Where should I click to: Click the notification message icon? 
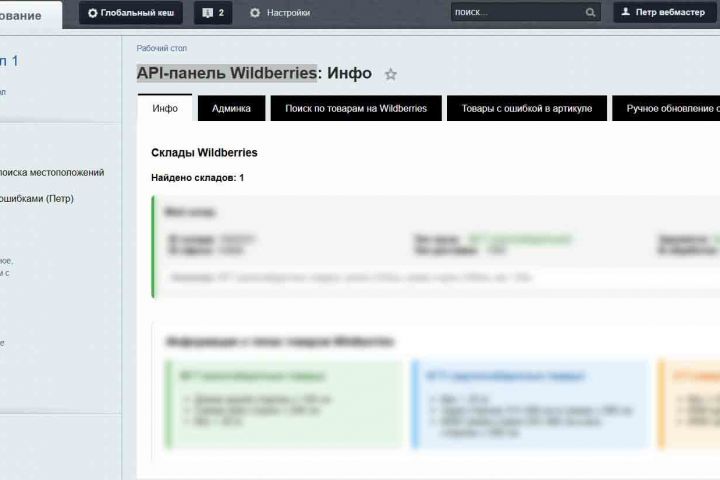[208, 13]
